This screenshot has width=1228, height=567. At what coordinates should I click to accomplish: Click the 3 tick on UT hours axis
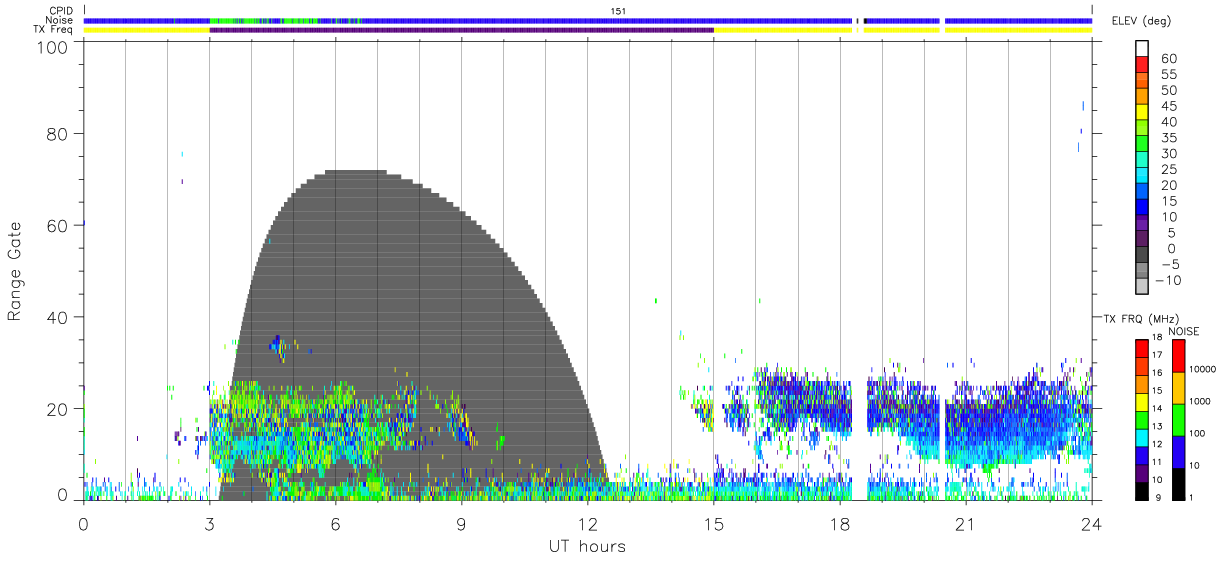209,523
